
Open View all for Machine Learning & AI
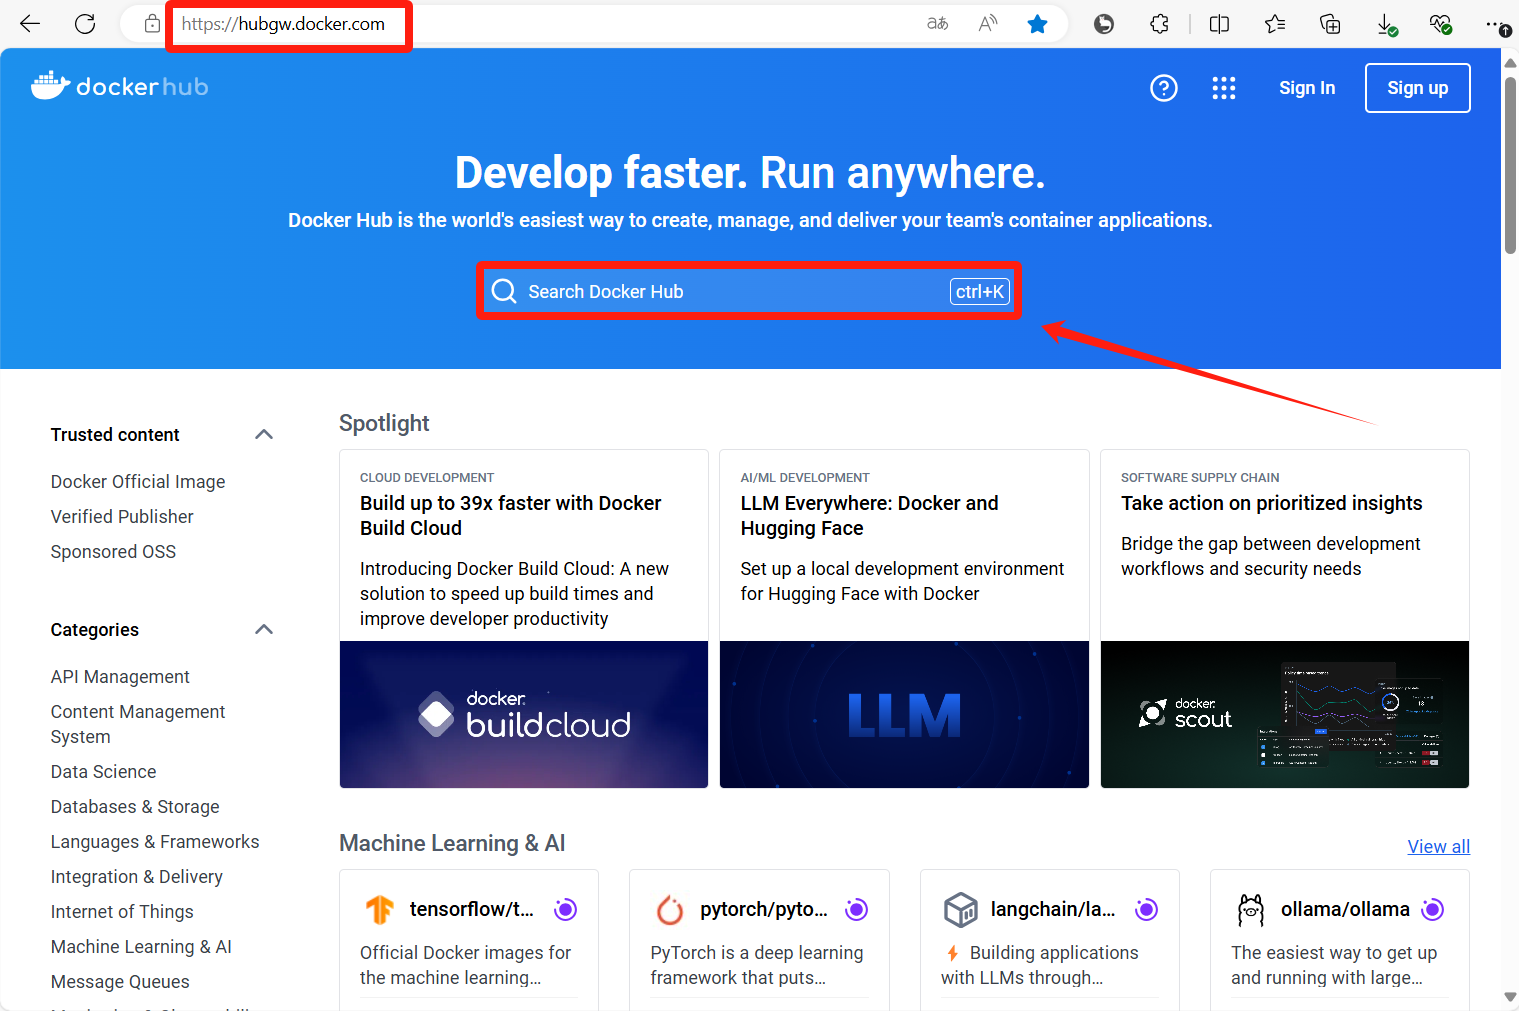coord(1438,847)
